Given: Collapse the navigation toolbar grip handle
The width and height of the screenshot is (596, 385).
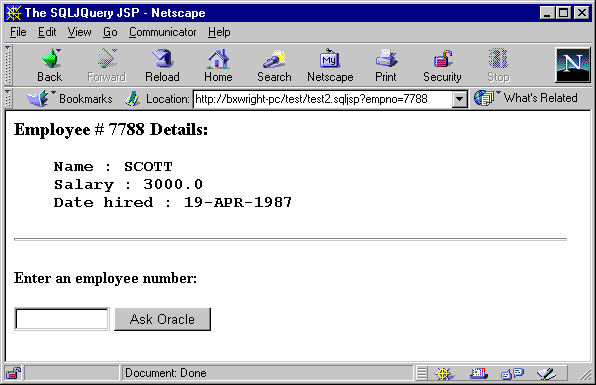Looking at the screenshot, I should tap(8, 65).
